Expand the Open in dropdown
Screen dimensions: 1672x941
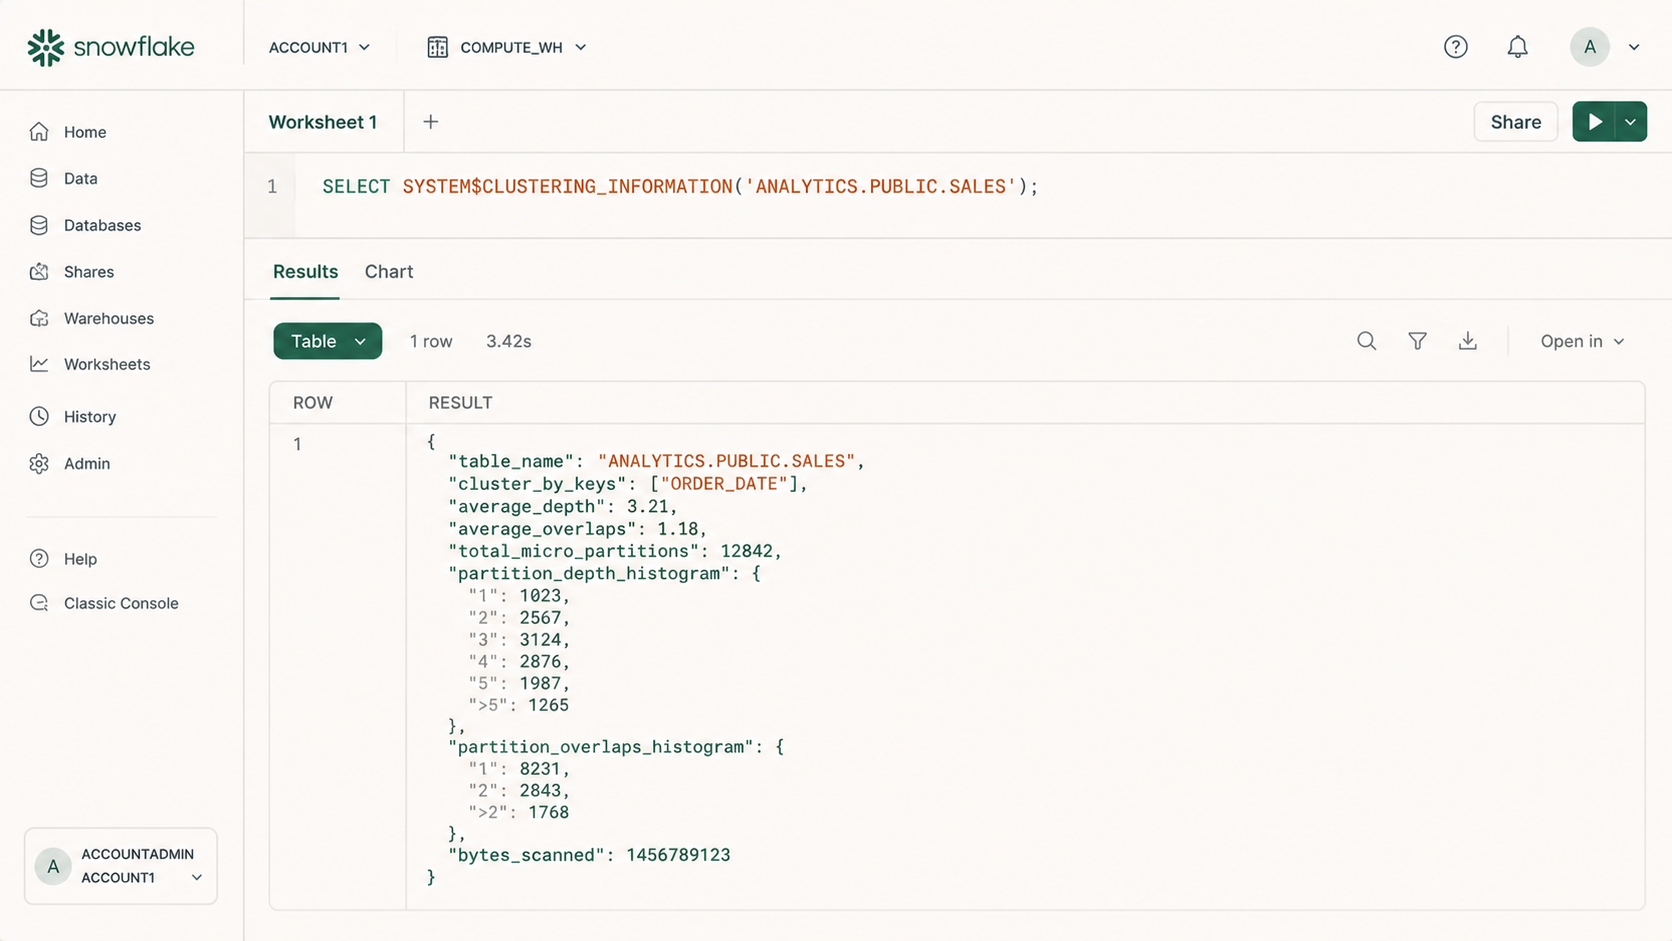pyautogui.click(x=1582, y=341)
